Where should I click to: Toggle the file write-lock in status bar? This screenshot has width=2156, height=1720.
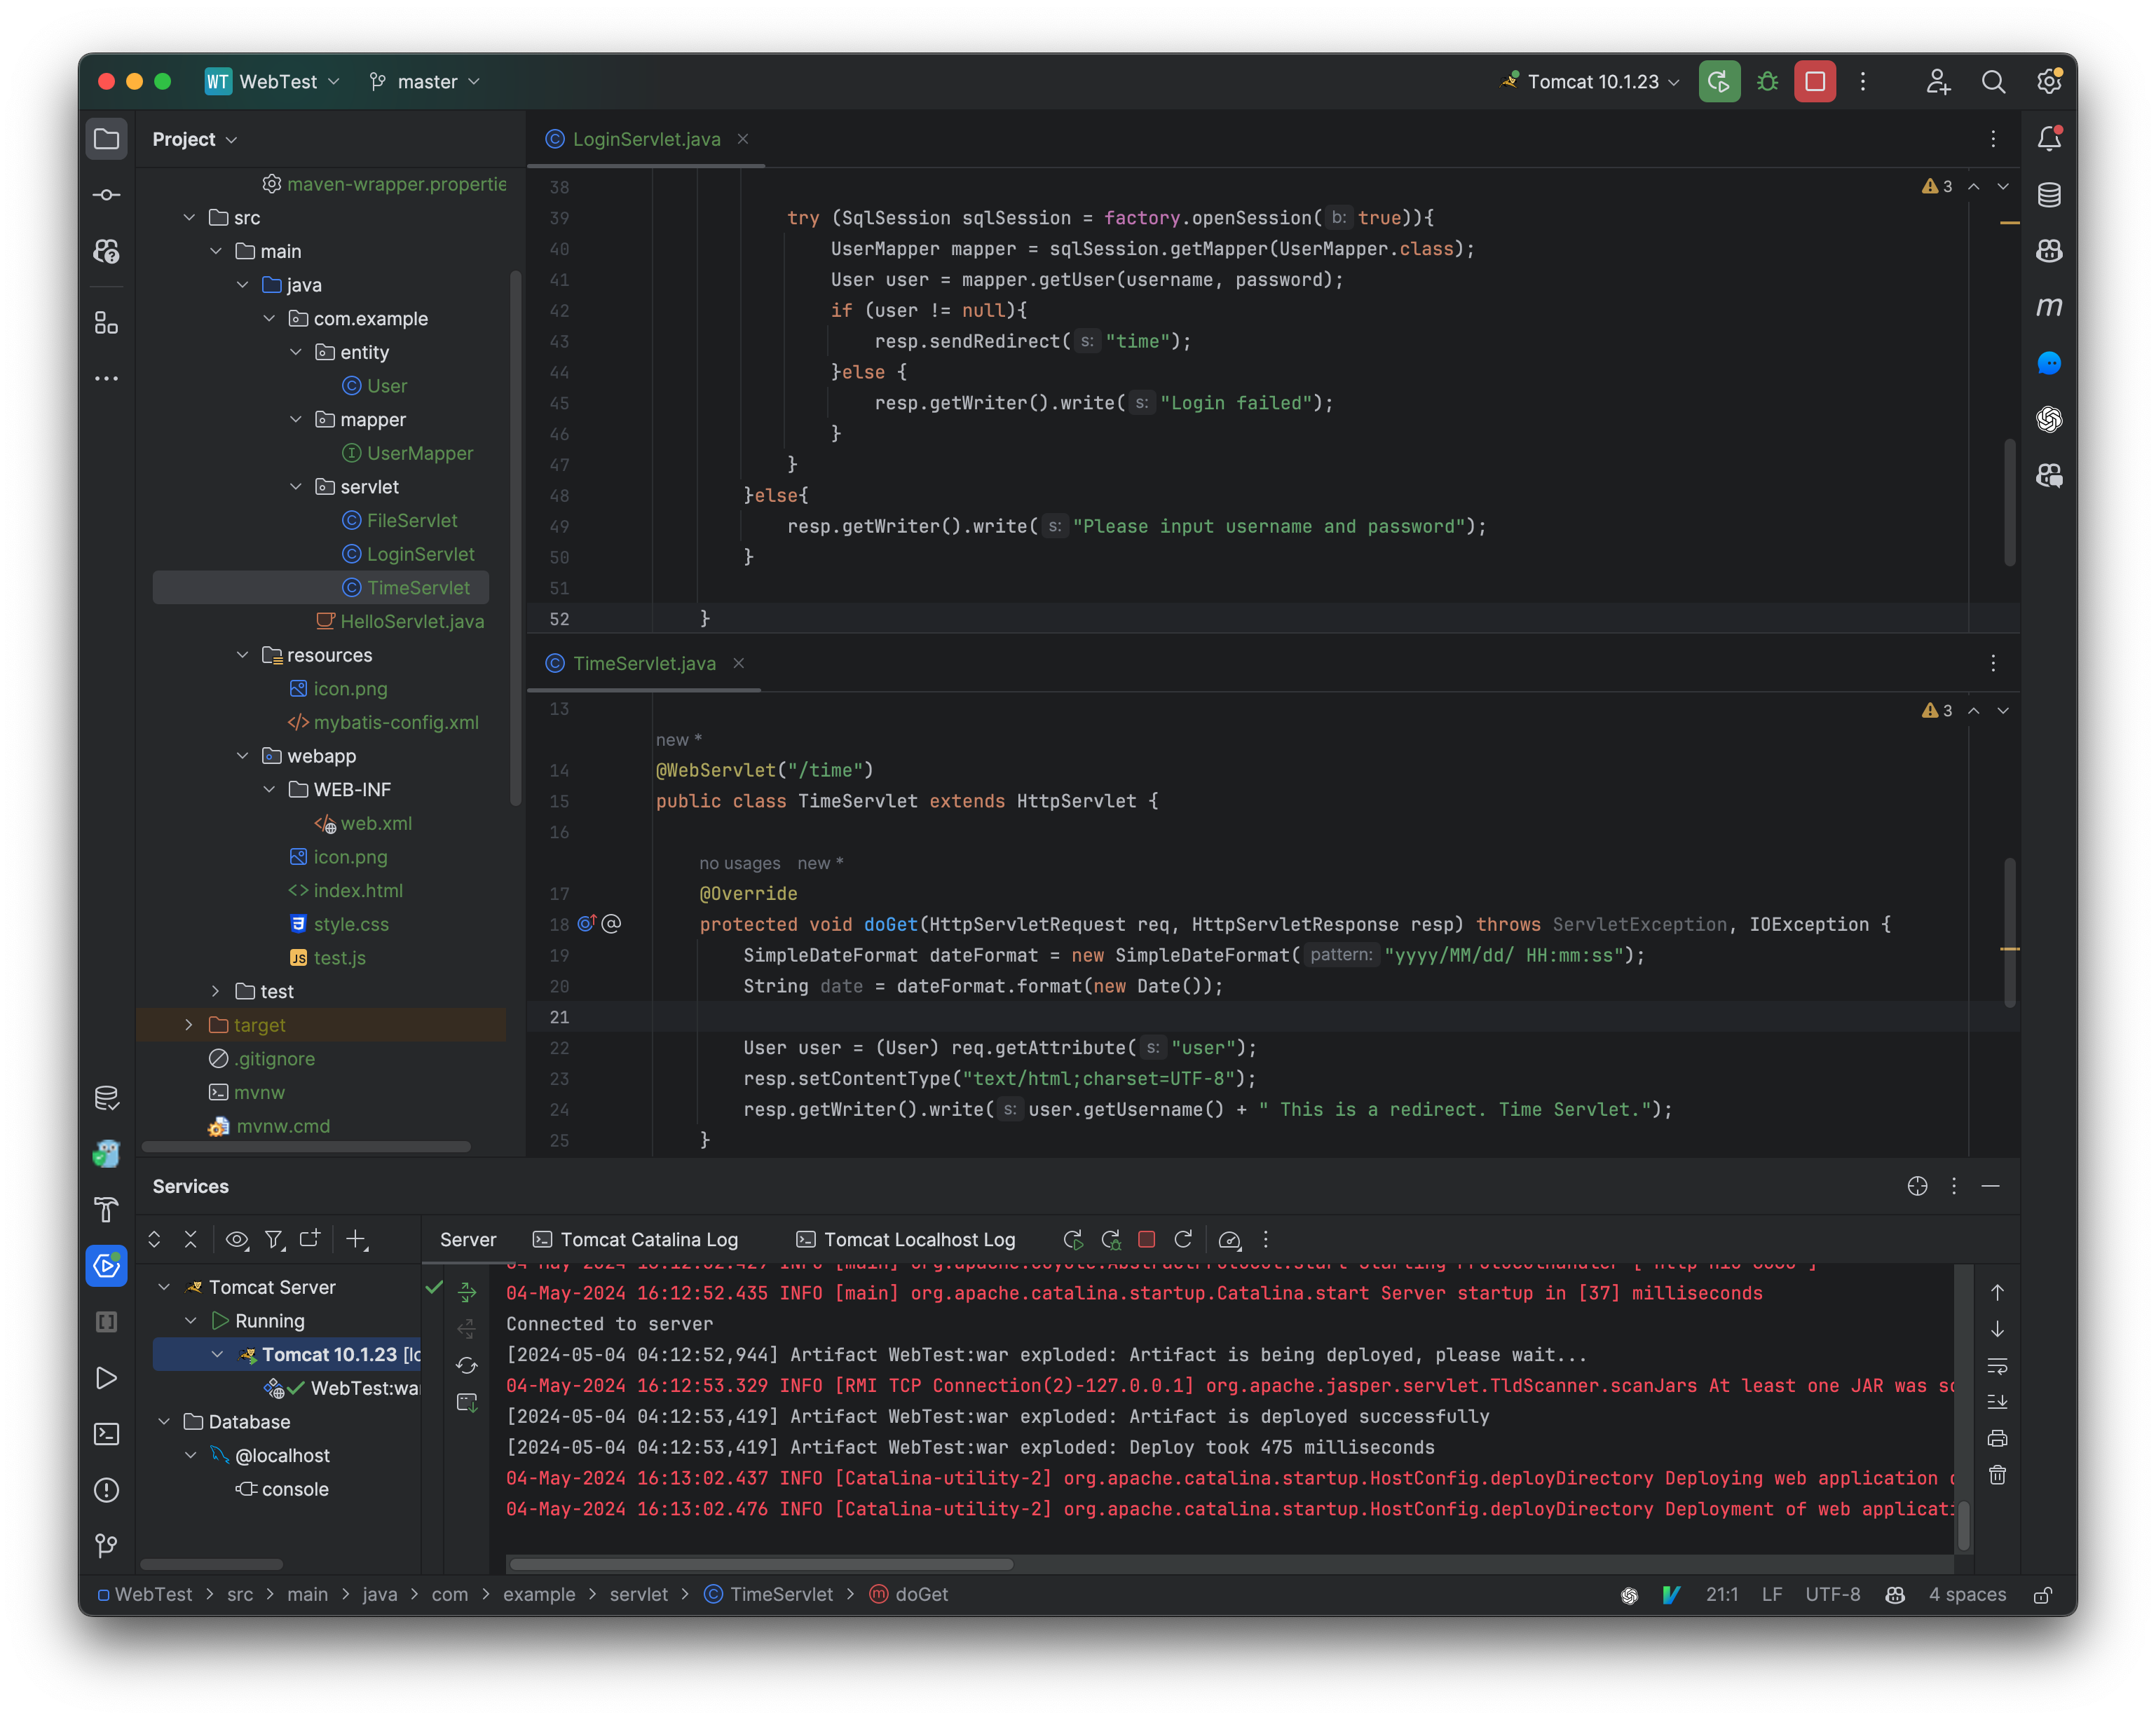(x=2043, y=1595)
